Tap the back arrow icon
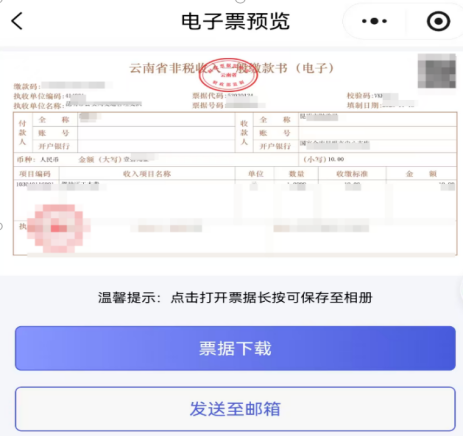 tap(17, 21)
